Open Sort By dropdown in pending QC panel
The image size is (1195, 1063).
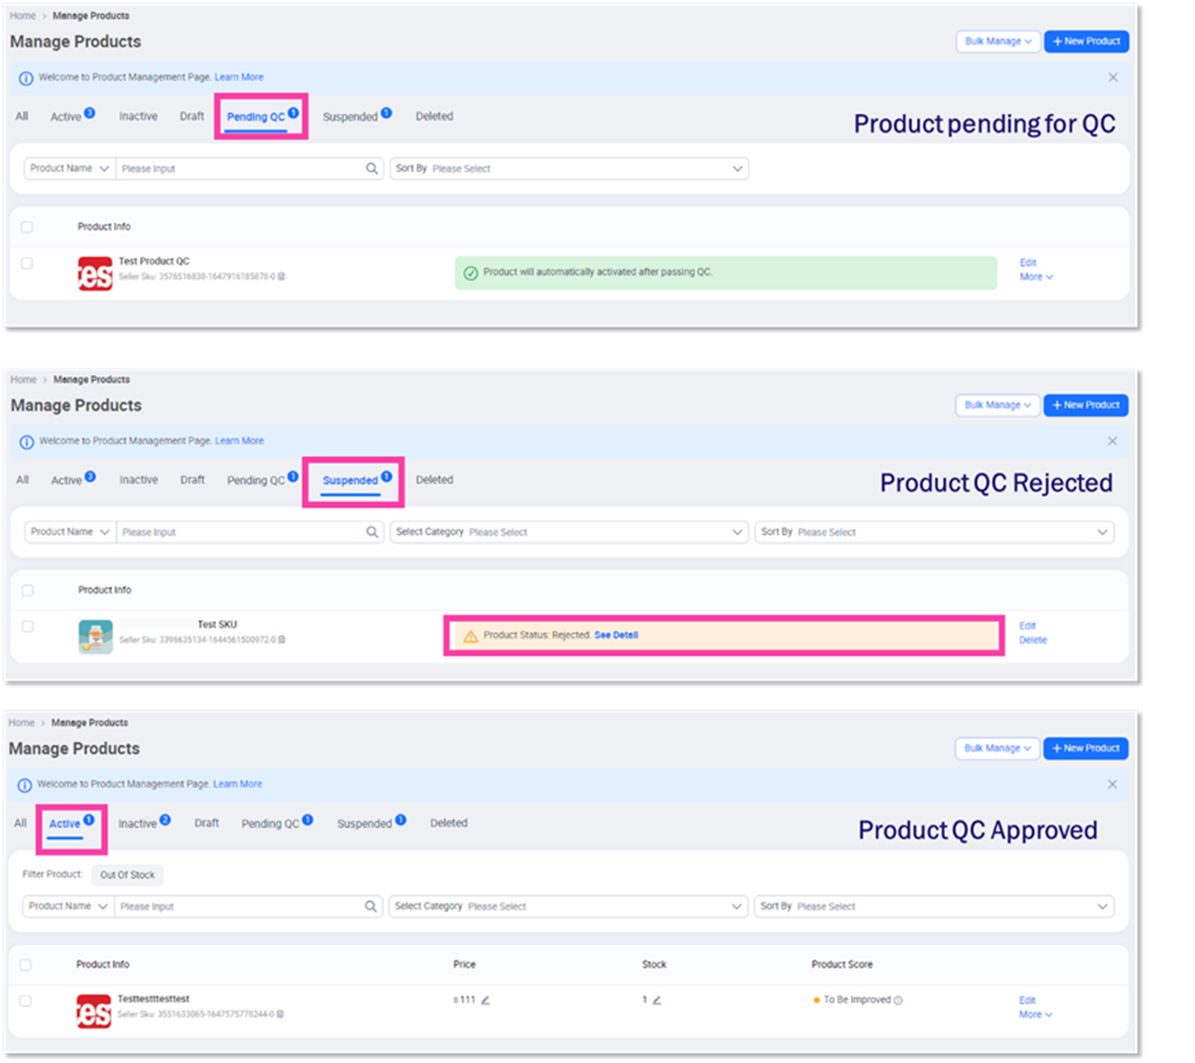click(x=568, y=169)
